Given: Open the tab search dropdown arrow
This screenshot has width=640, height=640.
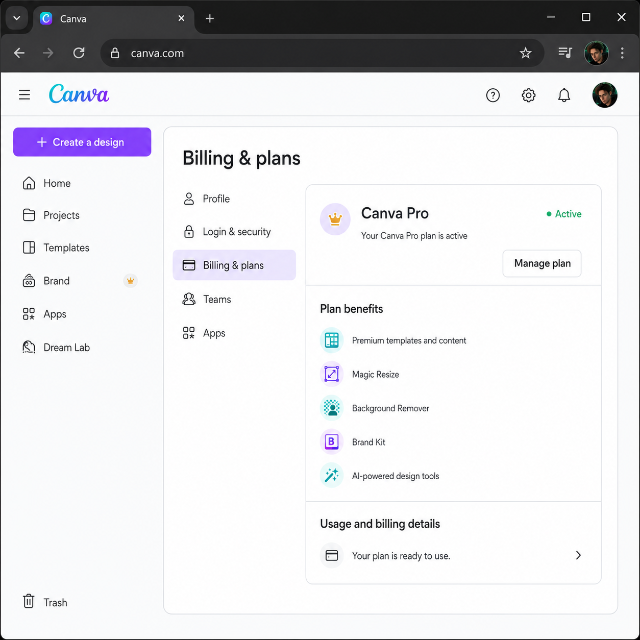Looking at the screenshot, I should click(17, 18).
